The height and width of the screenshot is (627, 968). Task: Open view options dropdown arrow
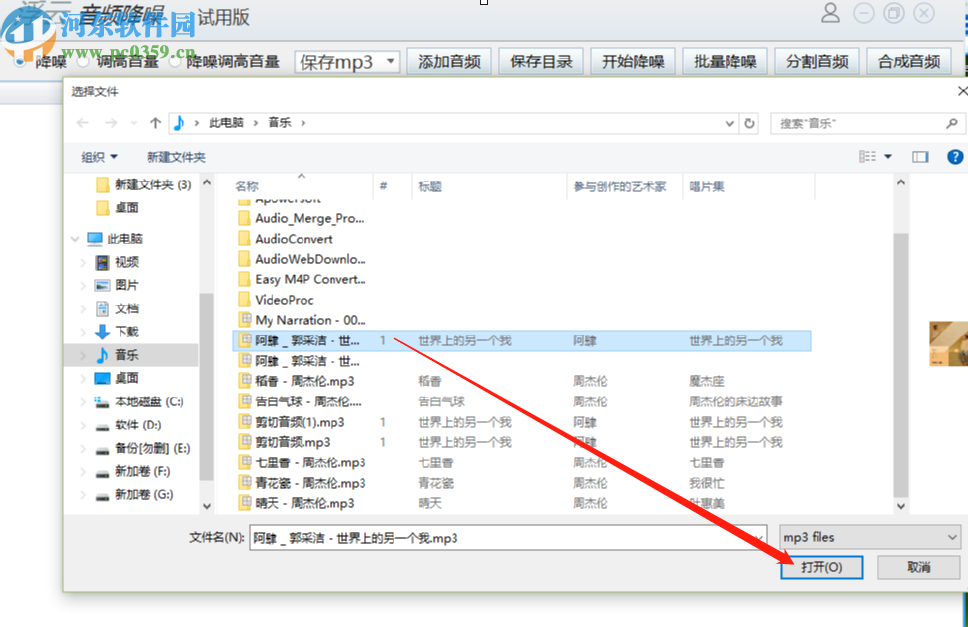888,157
